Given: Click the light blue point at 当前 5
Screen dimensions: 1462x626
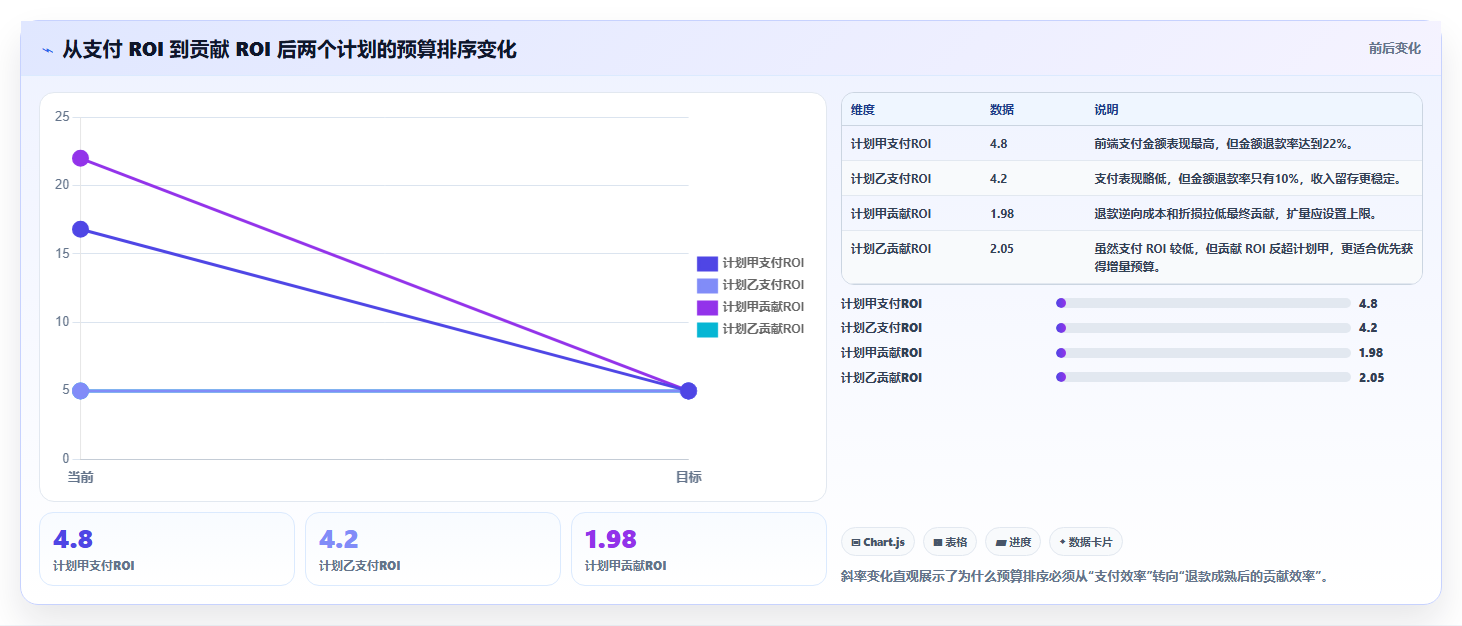Looking at the screenshot, I should point(81,390).
